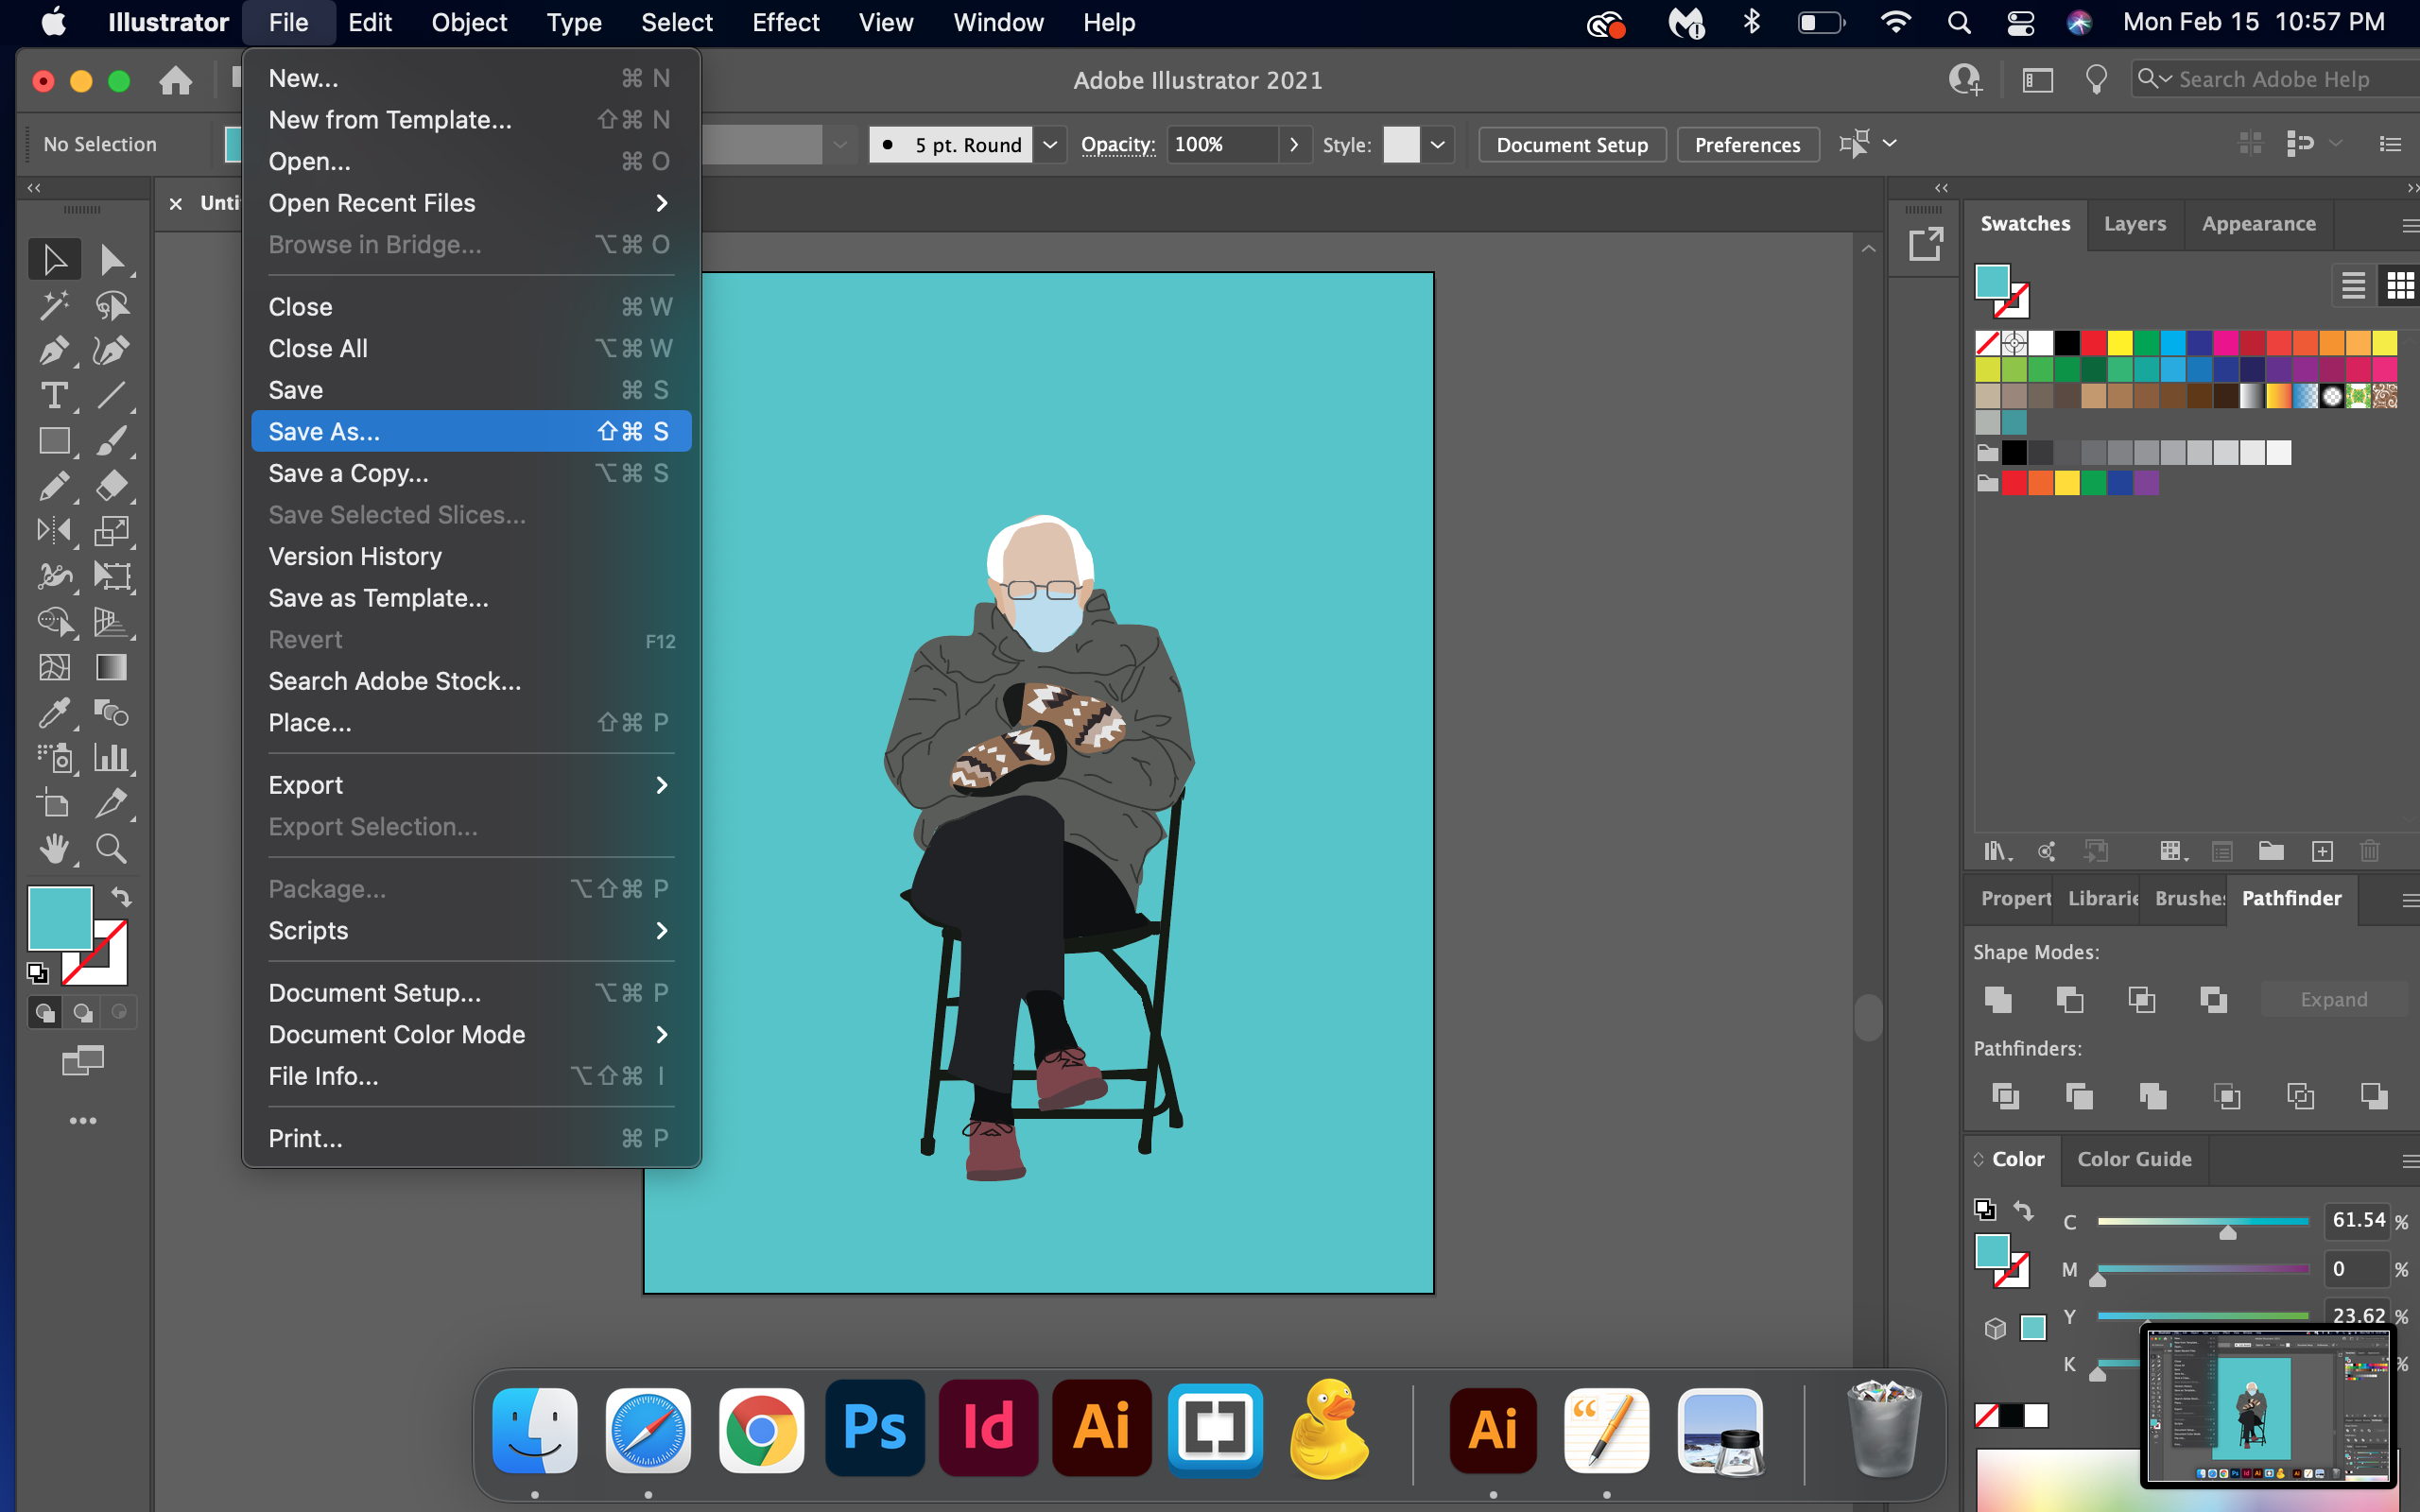This screenshot has width=2420, height=1512.
Task: Select the Curvature tool
Action: click(112, 350)
